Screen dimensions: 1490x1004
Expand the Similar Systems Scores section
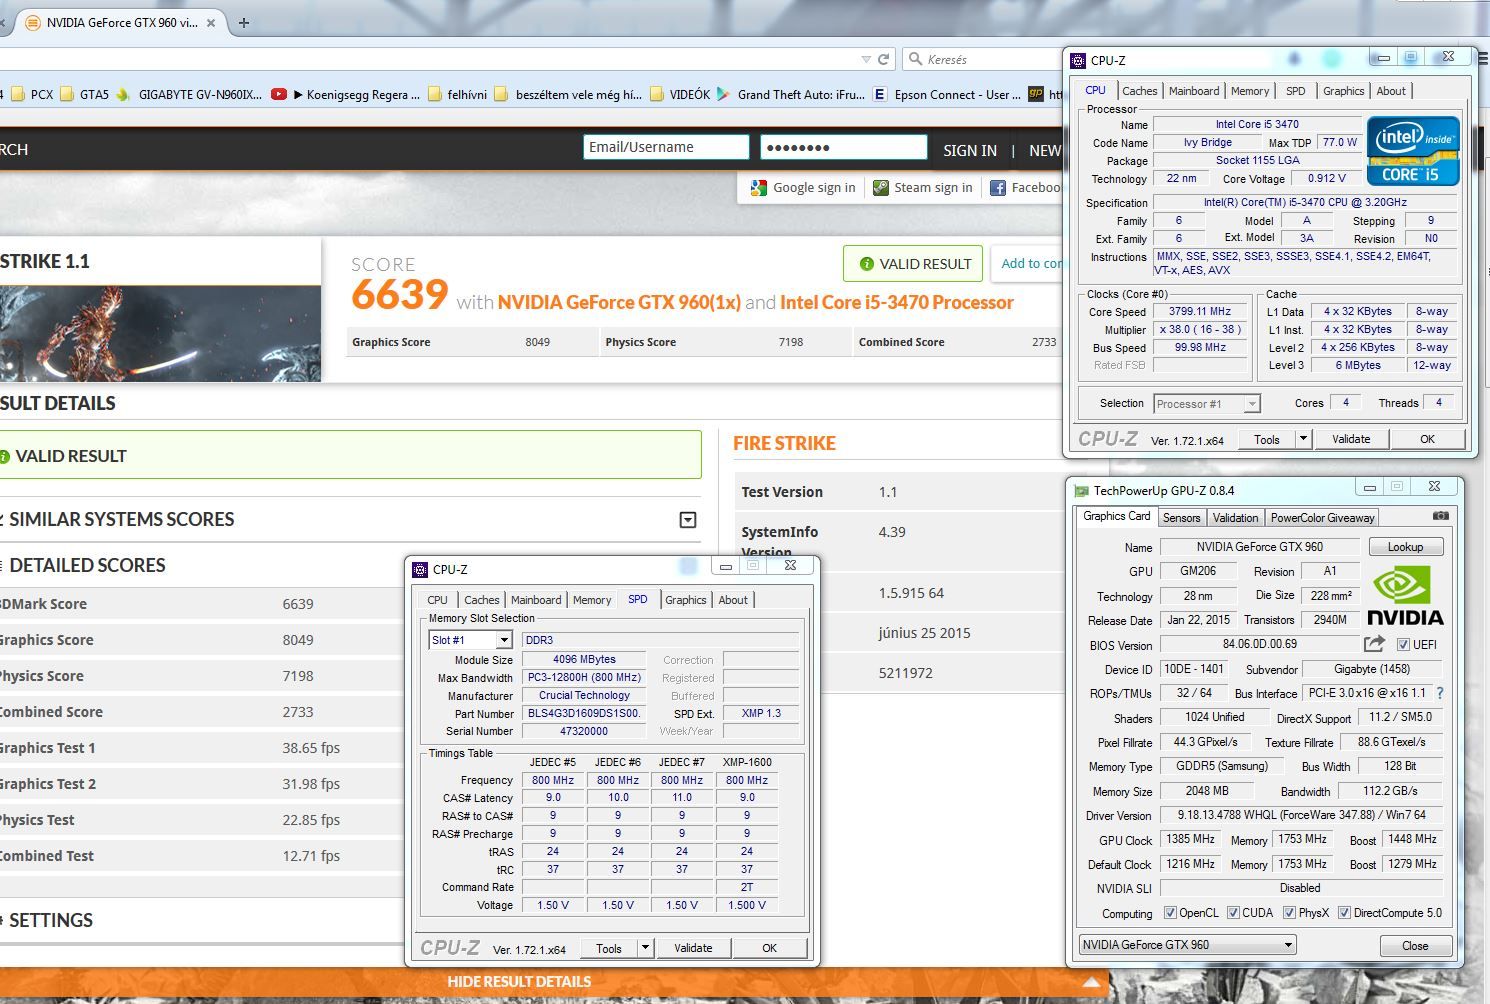(x=687, y=520)
